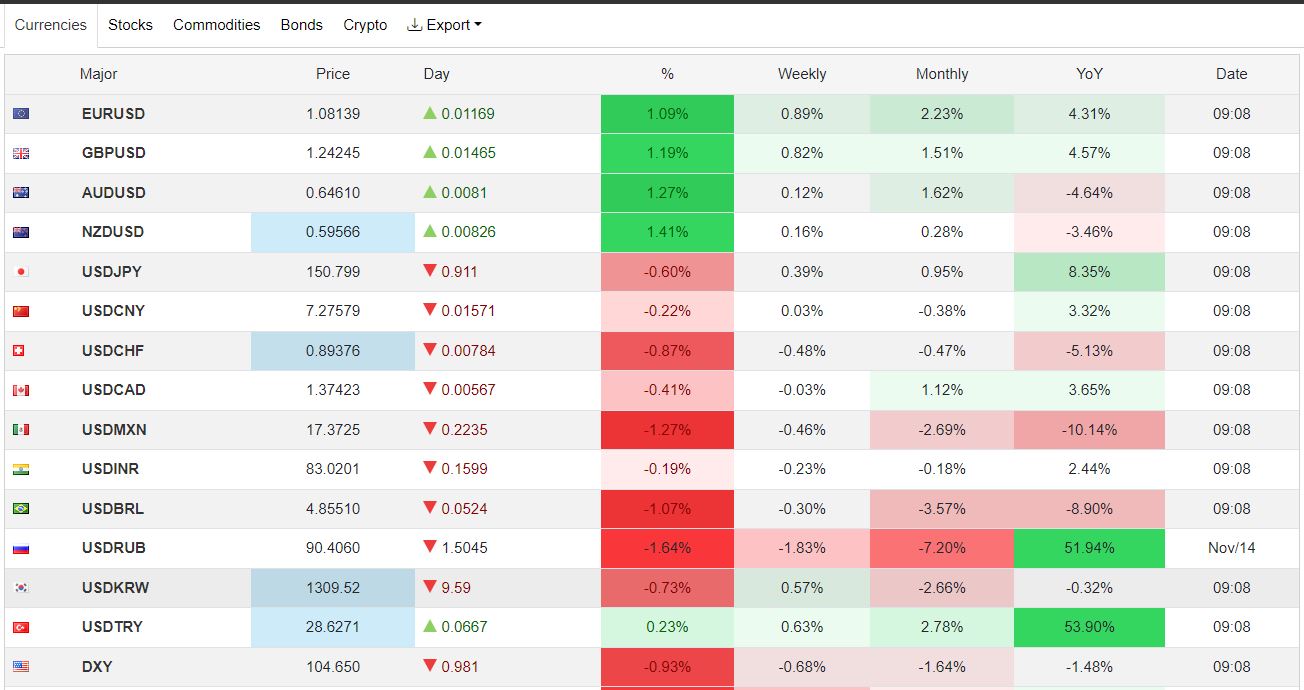This screenshot has height=690, width=1304.
Task: Click the Canadian flag beside USDCAD
Action: pos(21,390)
